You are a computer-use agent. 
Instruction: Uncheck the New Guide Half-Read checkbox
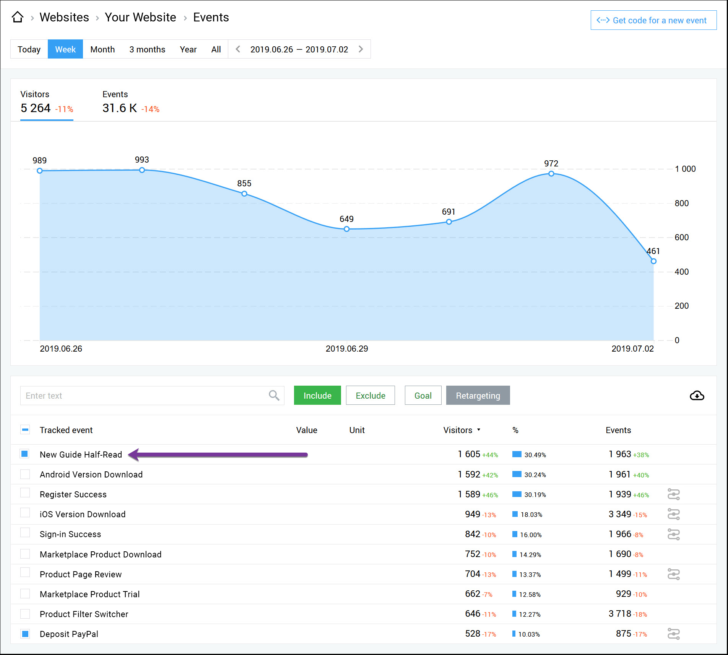[25, 454]
